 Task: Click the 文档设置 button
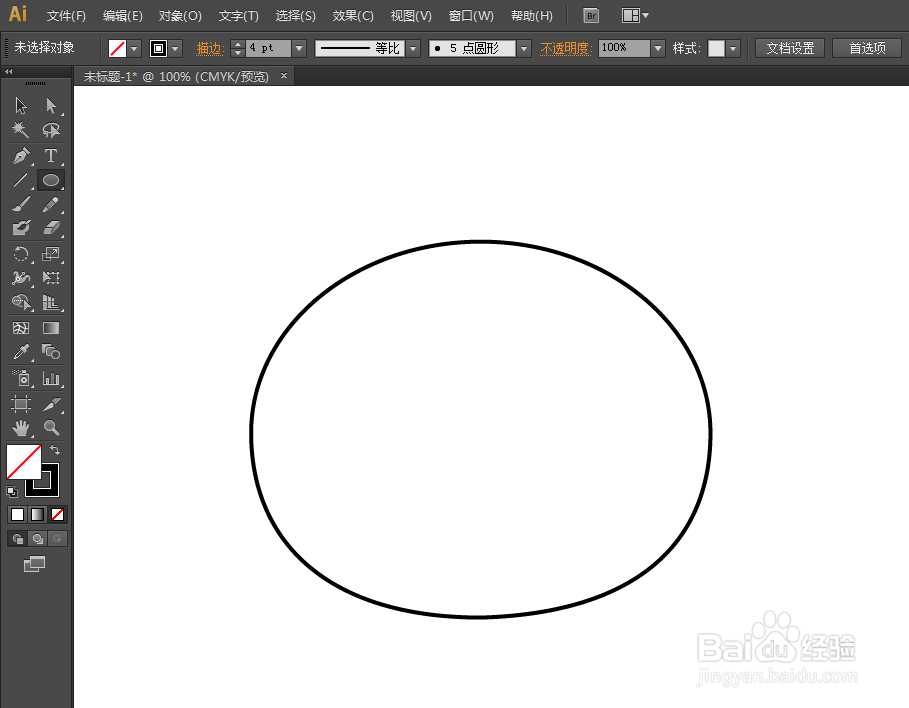click(x=790, y=48)
